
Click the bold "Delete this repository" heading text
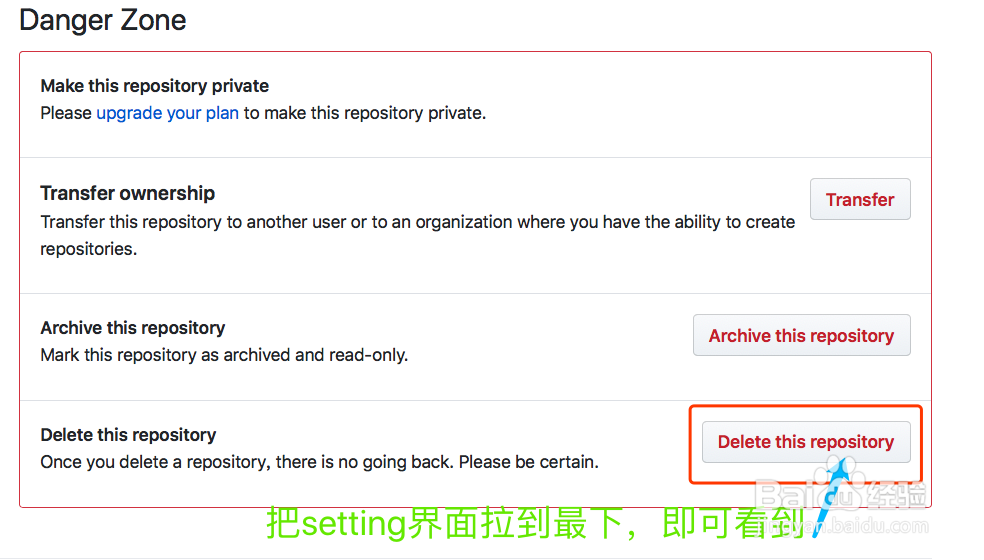(x=128, y=435)
